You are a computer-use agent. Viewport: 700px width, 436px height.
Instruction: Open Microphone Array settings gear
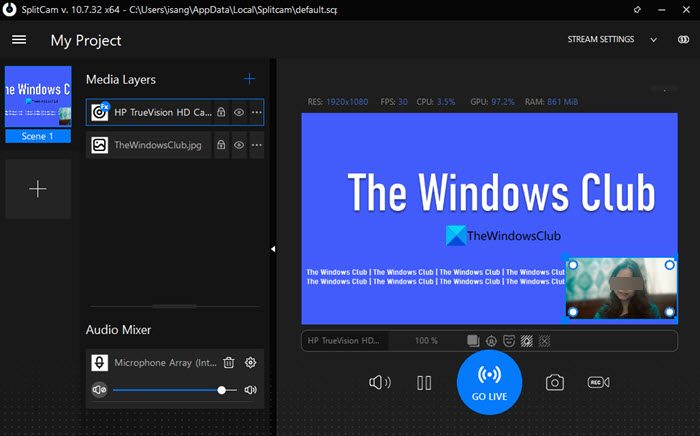pos(251,363)
